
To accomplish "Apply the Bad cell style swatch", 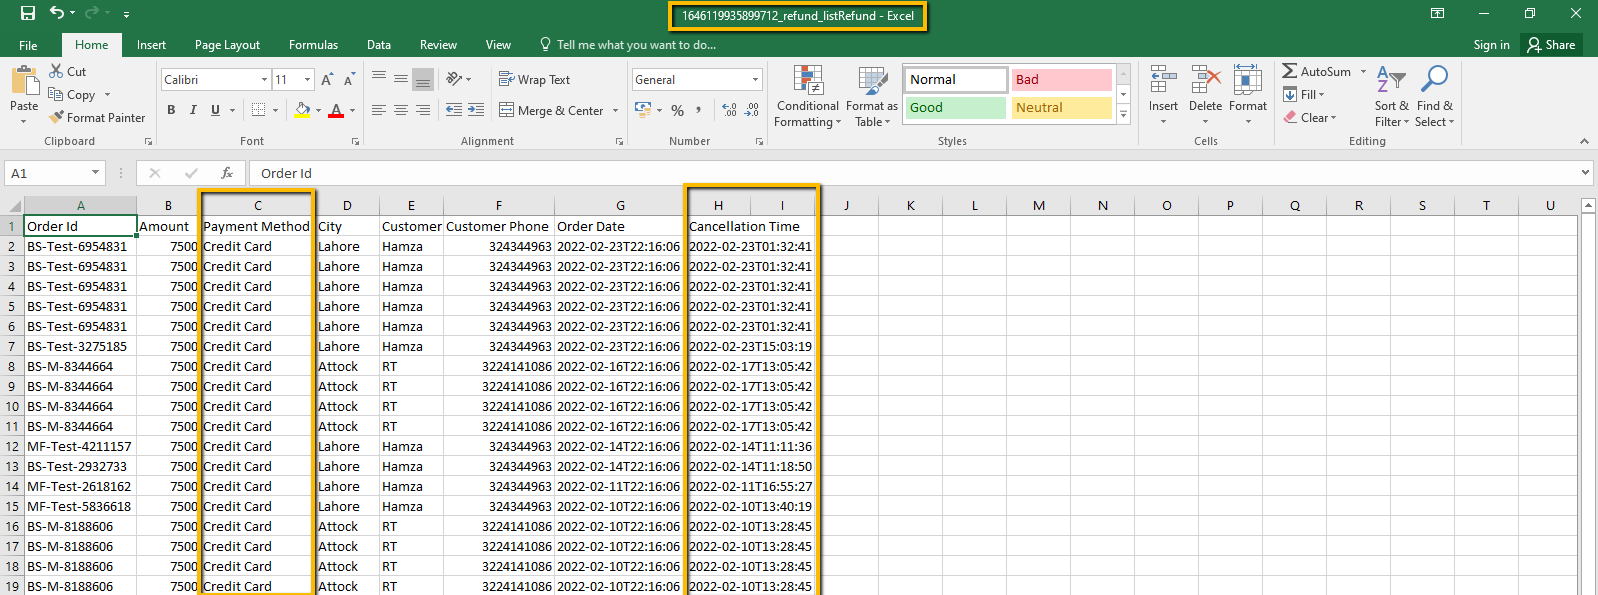I will tap(1061, 80).
